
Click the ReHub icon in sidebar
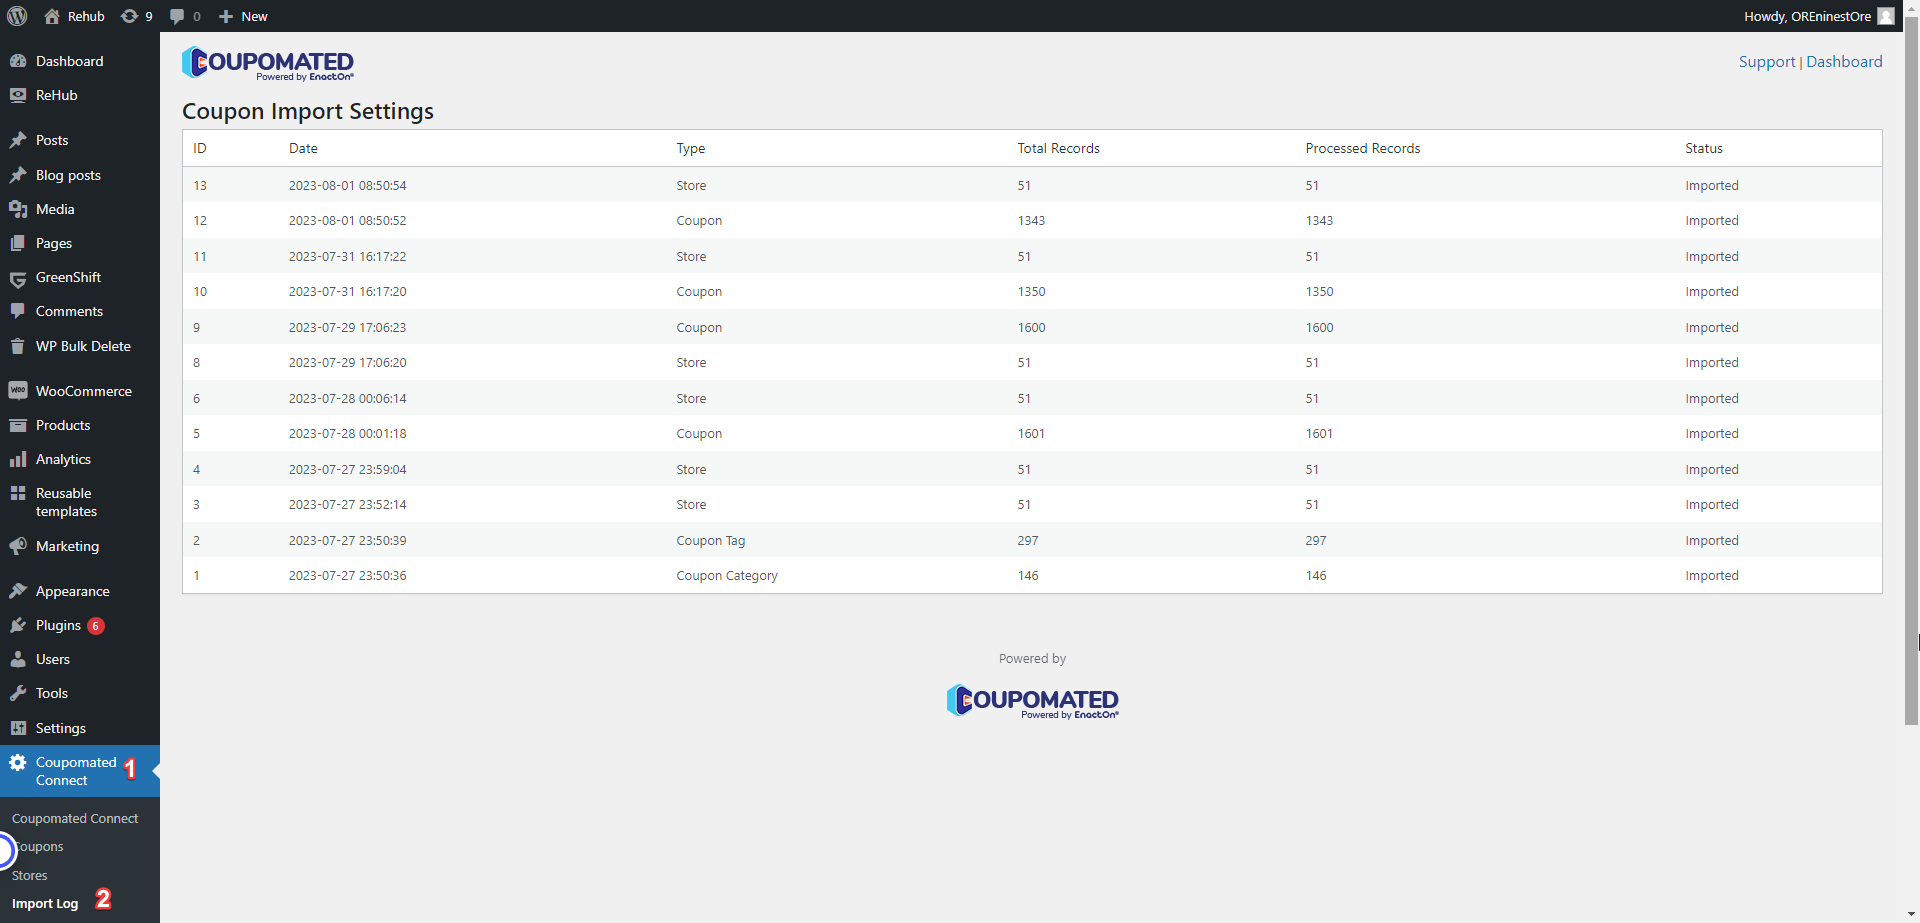(x=18, y=95)
